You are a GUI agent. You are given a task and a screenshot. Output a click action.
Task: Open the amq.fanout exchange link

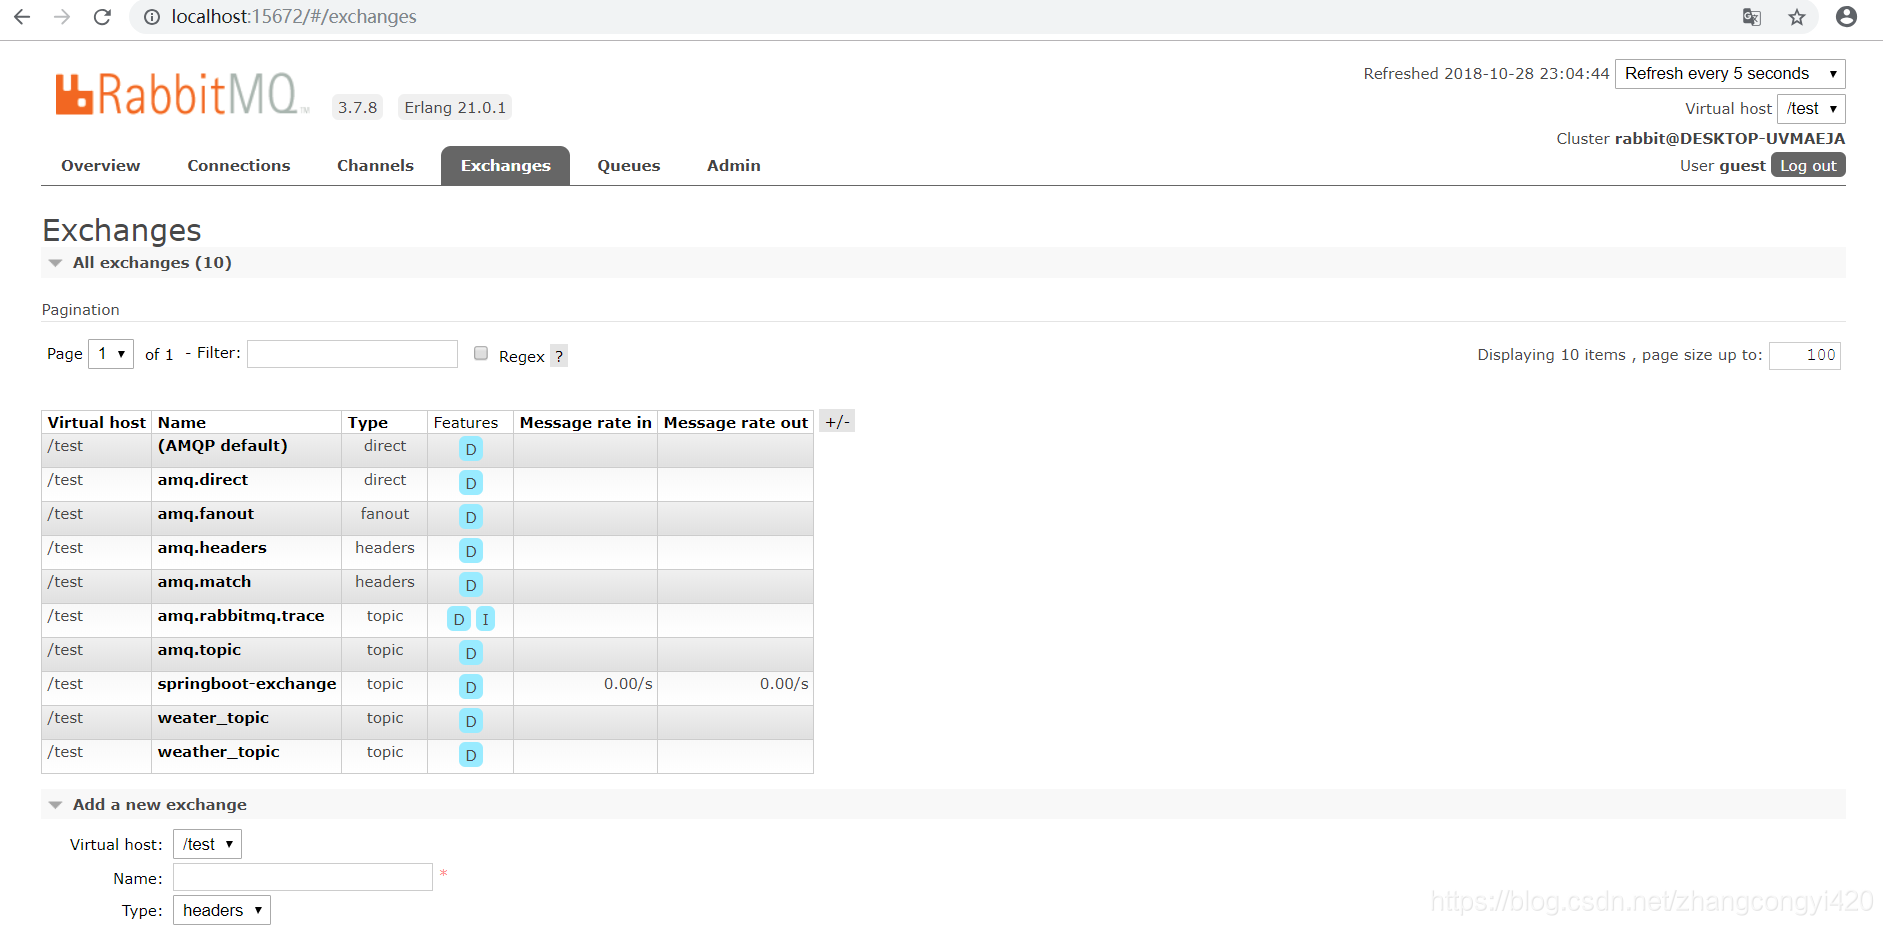pyautogui.click(x=206, y=514)
